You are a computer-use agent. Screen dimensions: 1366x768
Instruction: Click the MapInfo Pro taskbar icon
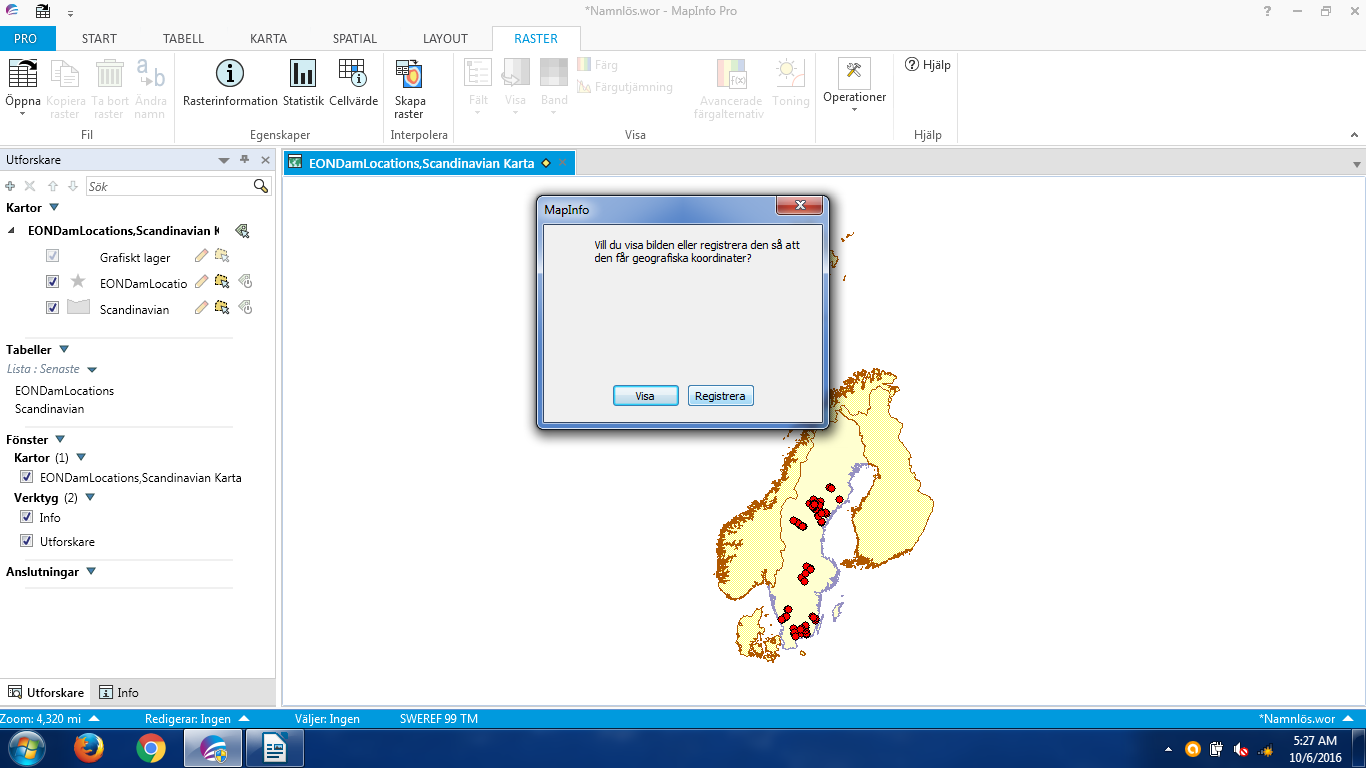coord(213,749)
